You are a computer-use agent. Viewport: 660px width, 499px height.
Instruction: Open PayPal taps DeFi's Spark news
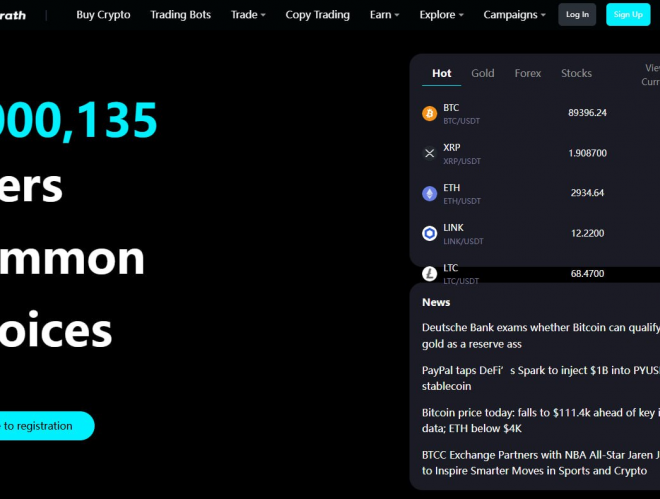click(x=540, y=378)
